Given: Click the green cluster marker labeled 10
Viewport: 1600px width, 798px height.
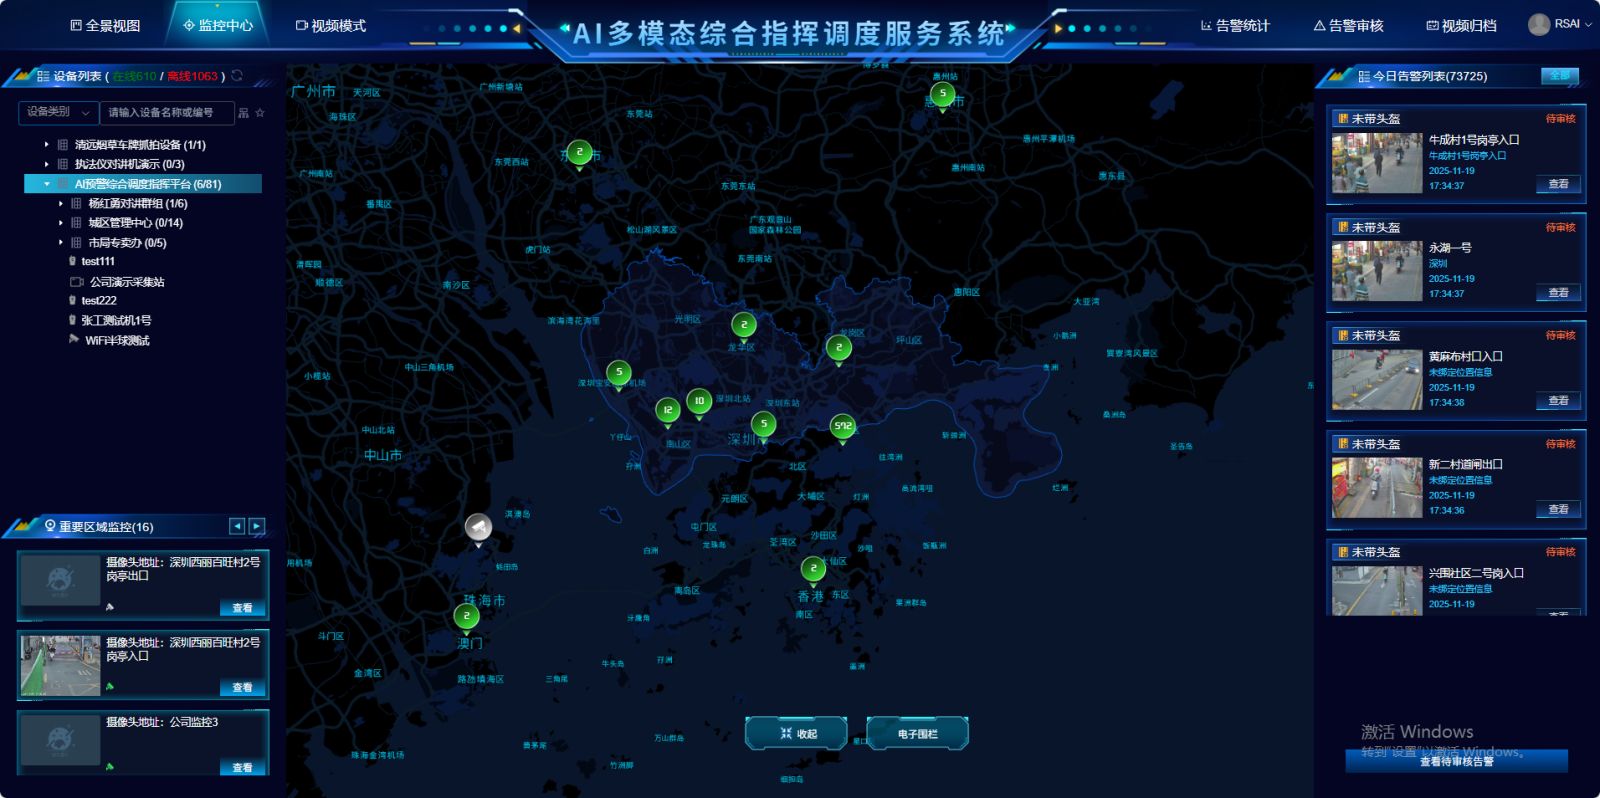Looking at the screenshot, I should (699, 401).
